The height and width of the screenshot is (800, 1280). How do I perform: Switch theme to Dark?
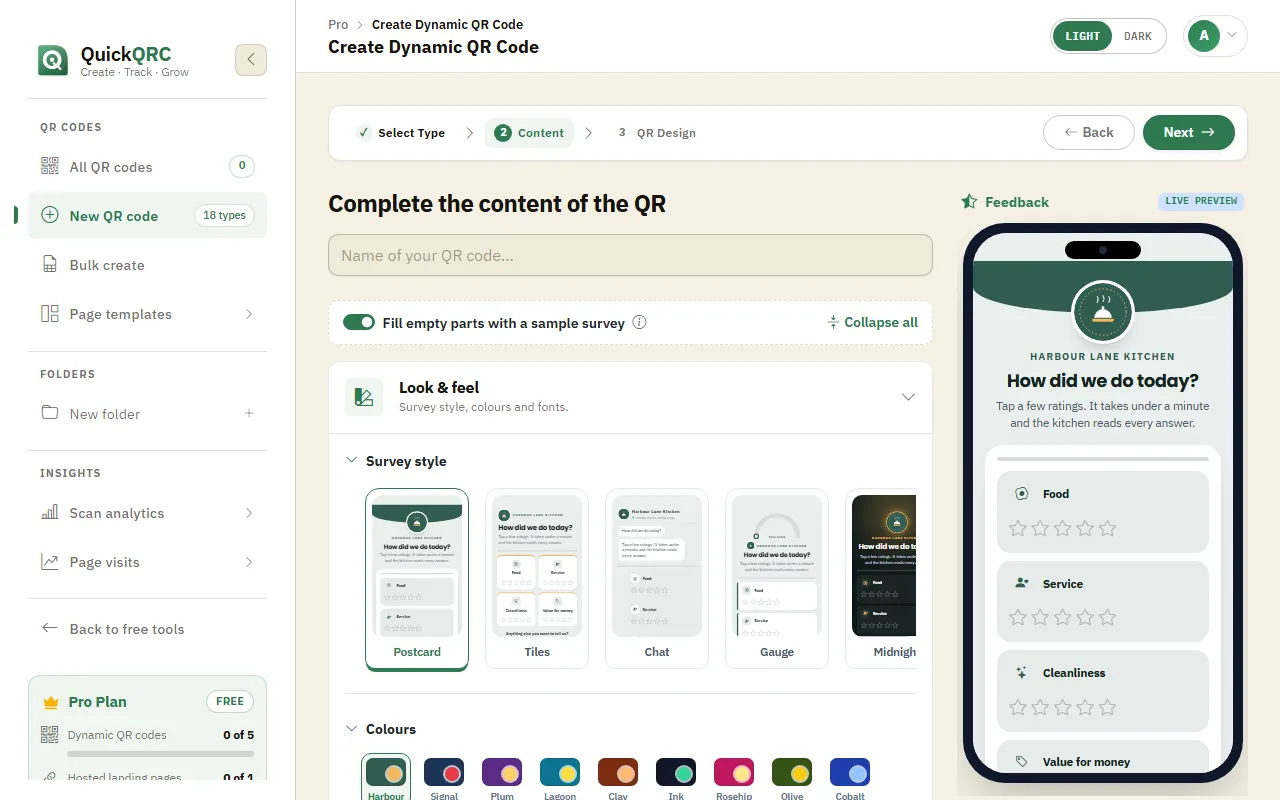[x=1138, y=36]
